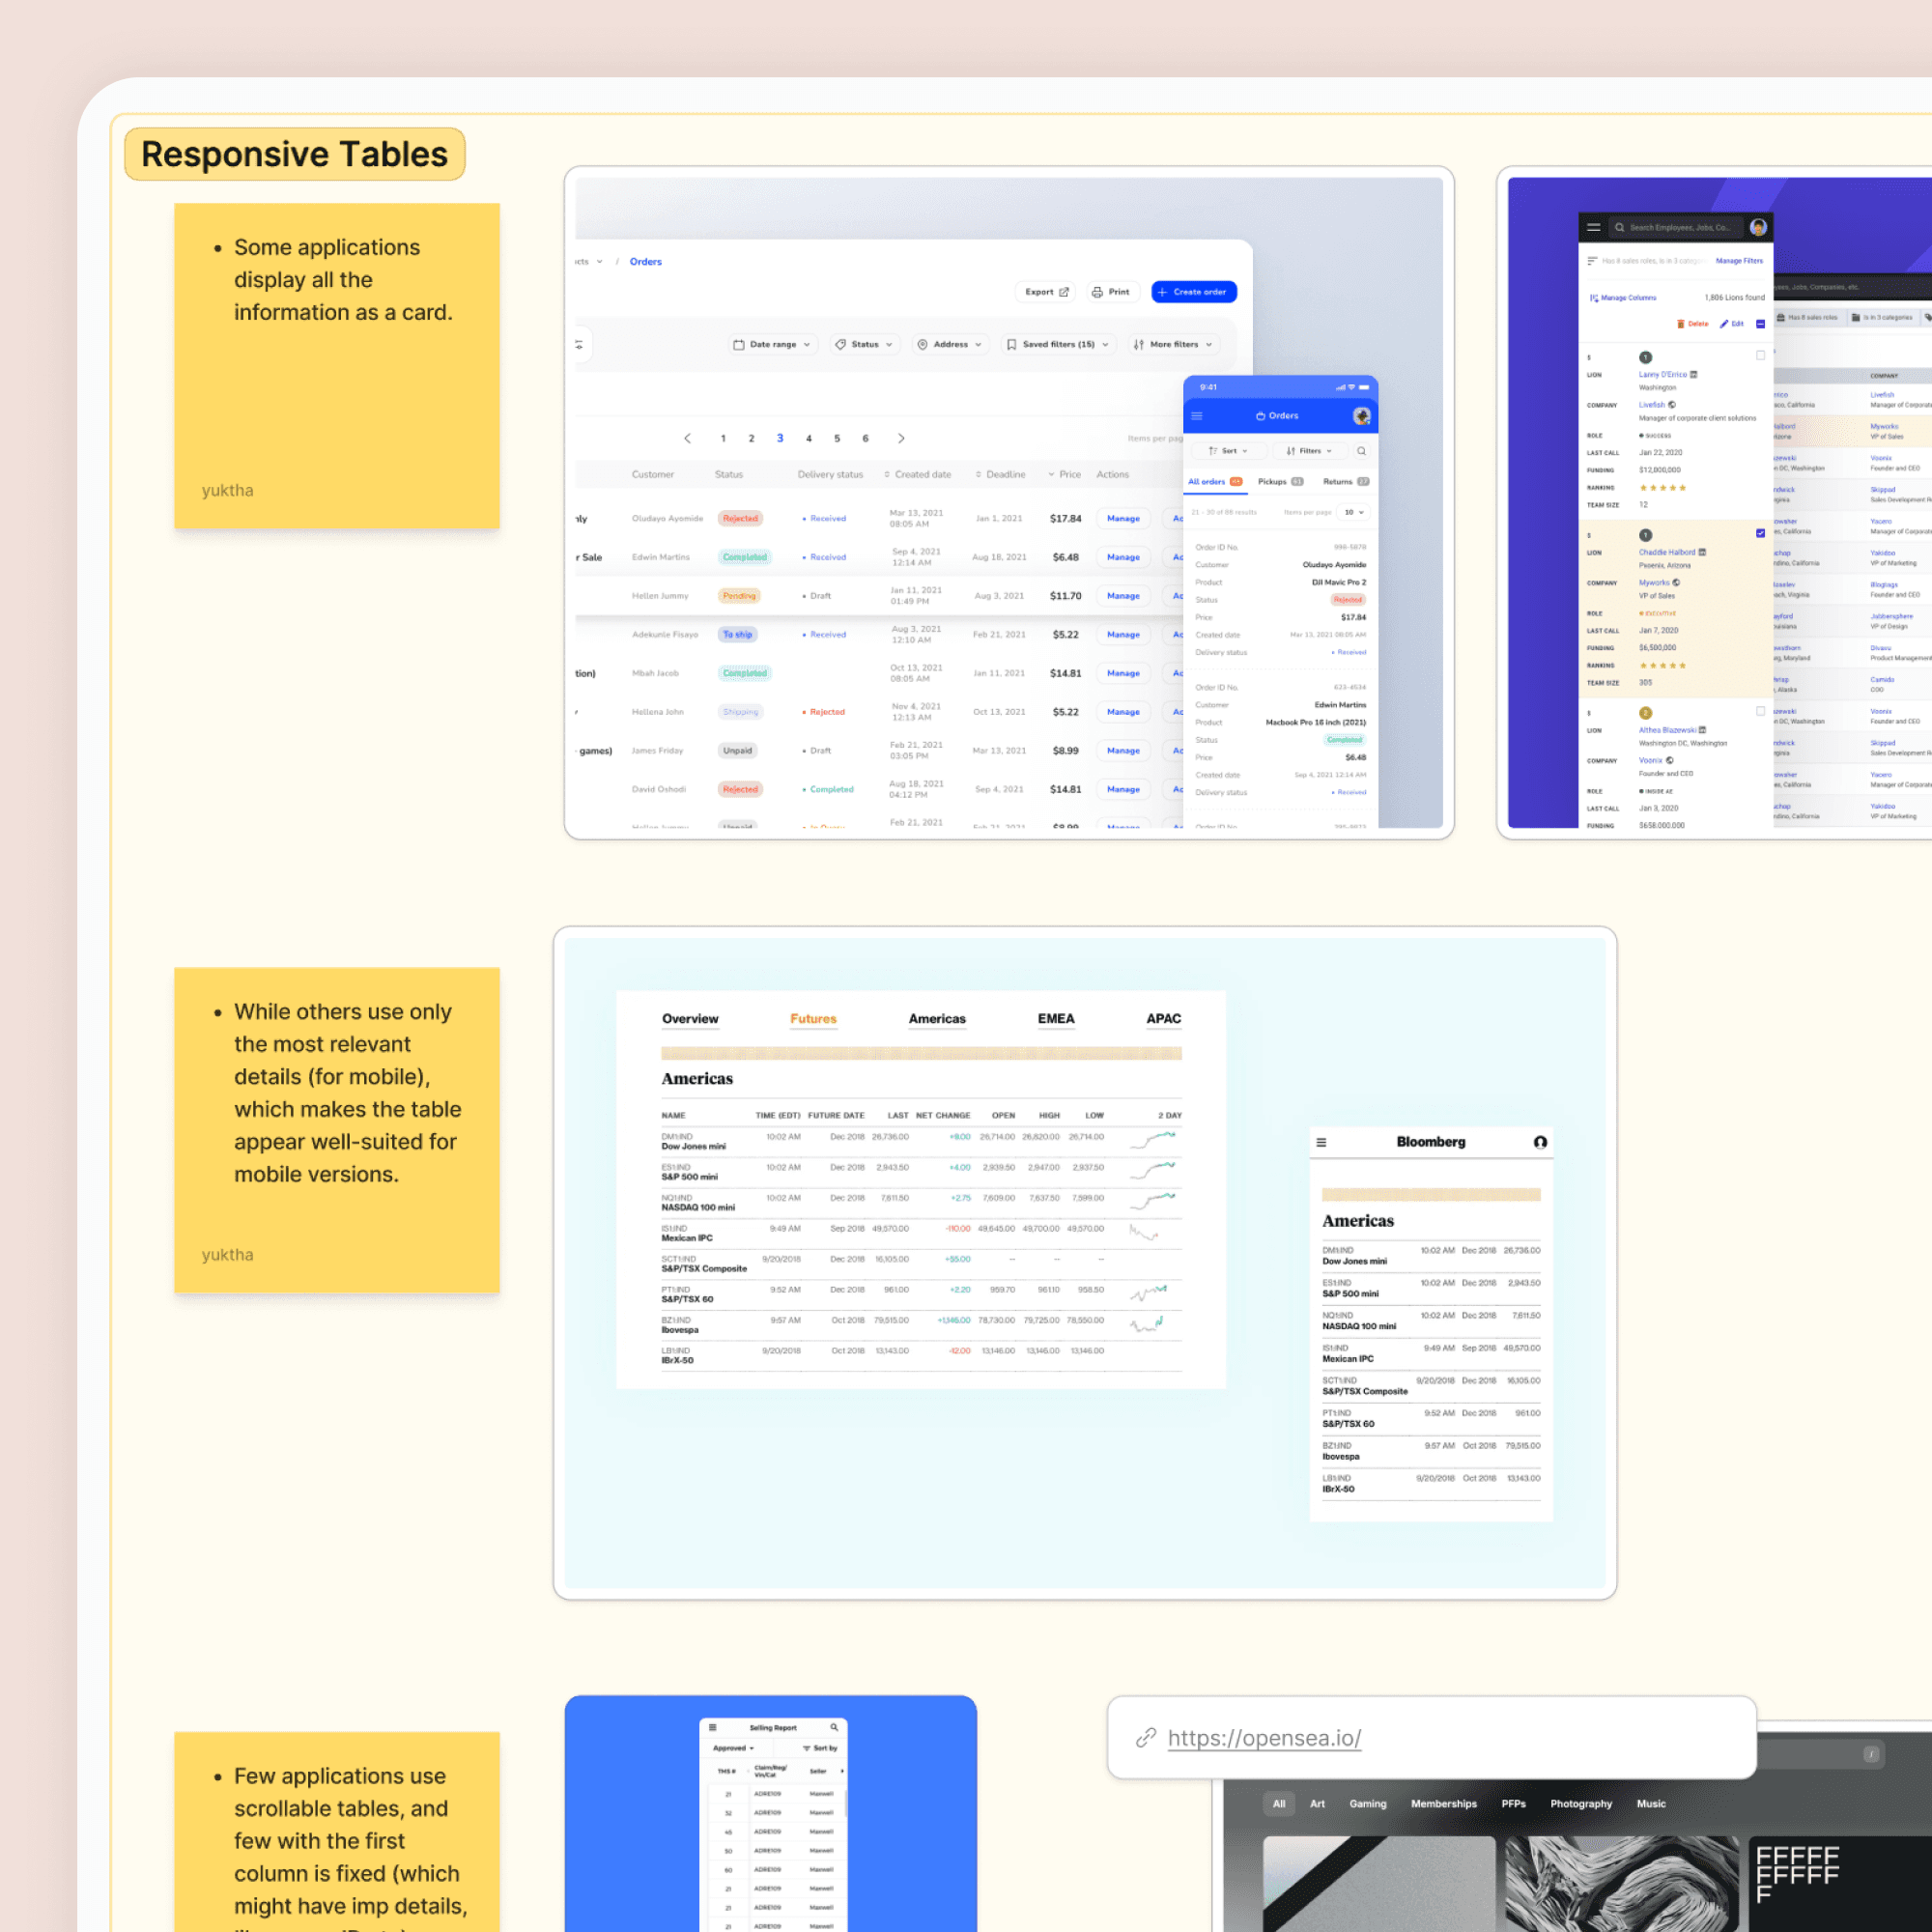Click the blue Create order button
This screenshot has width=1932, height=1932.
point(1193,292)
